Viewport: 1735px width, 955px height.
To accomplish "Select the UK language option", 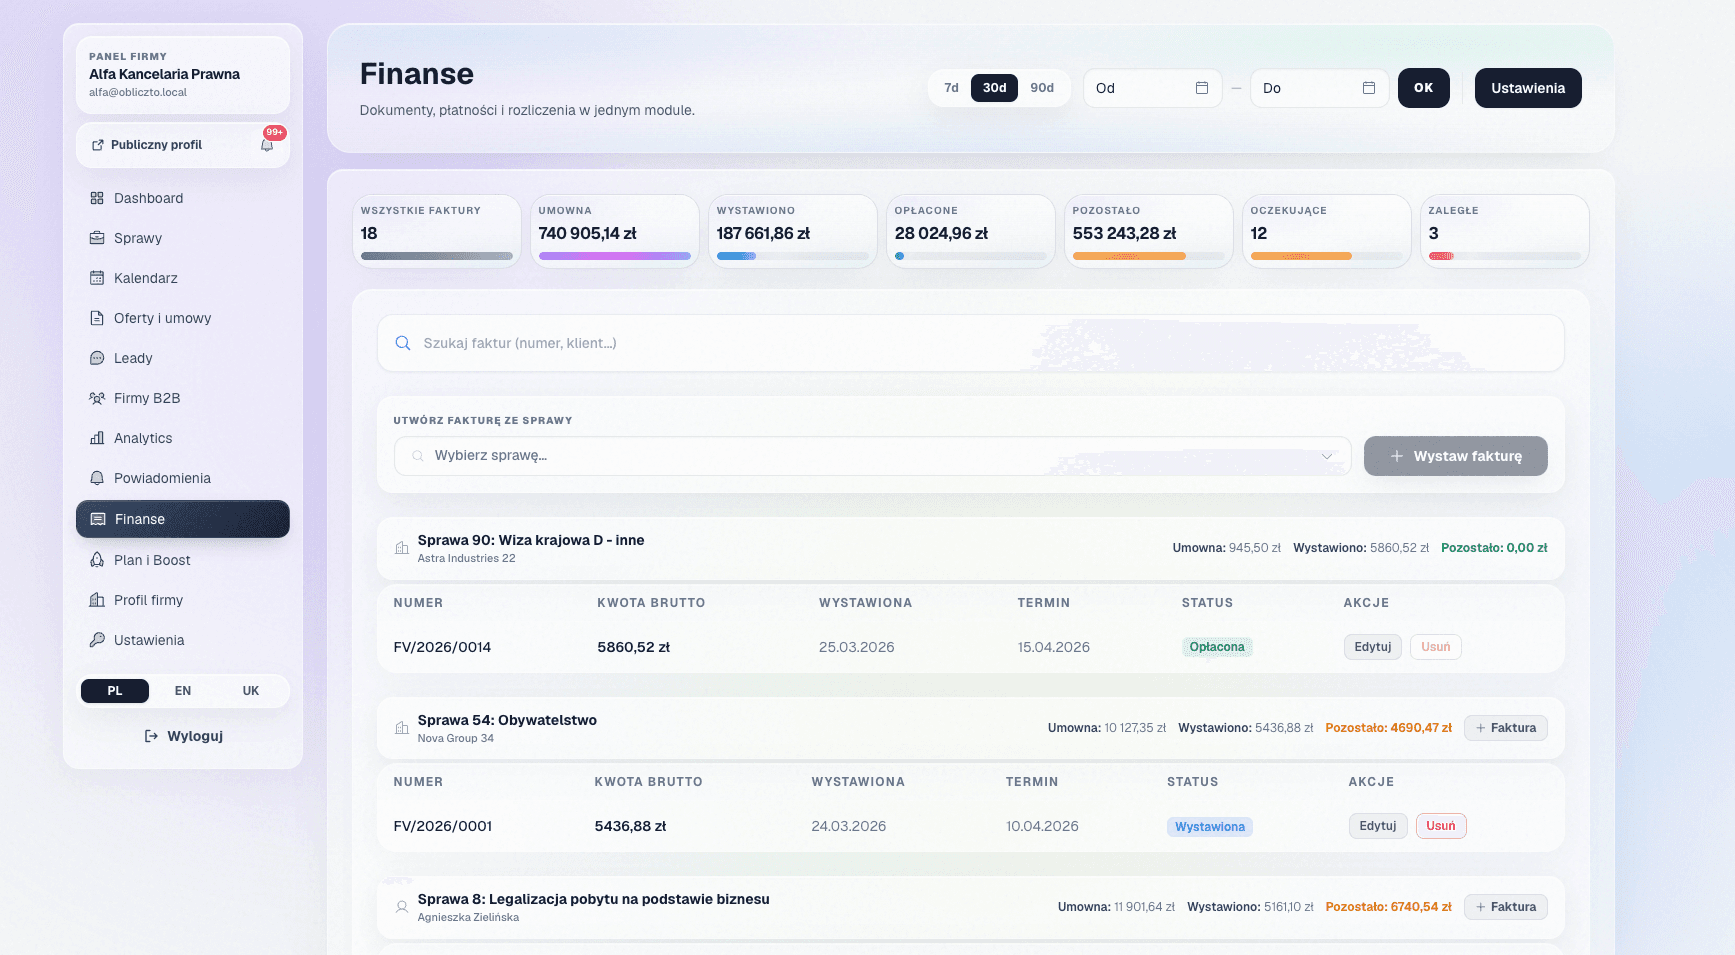I will point(250,690).
